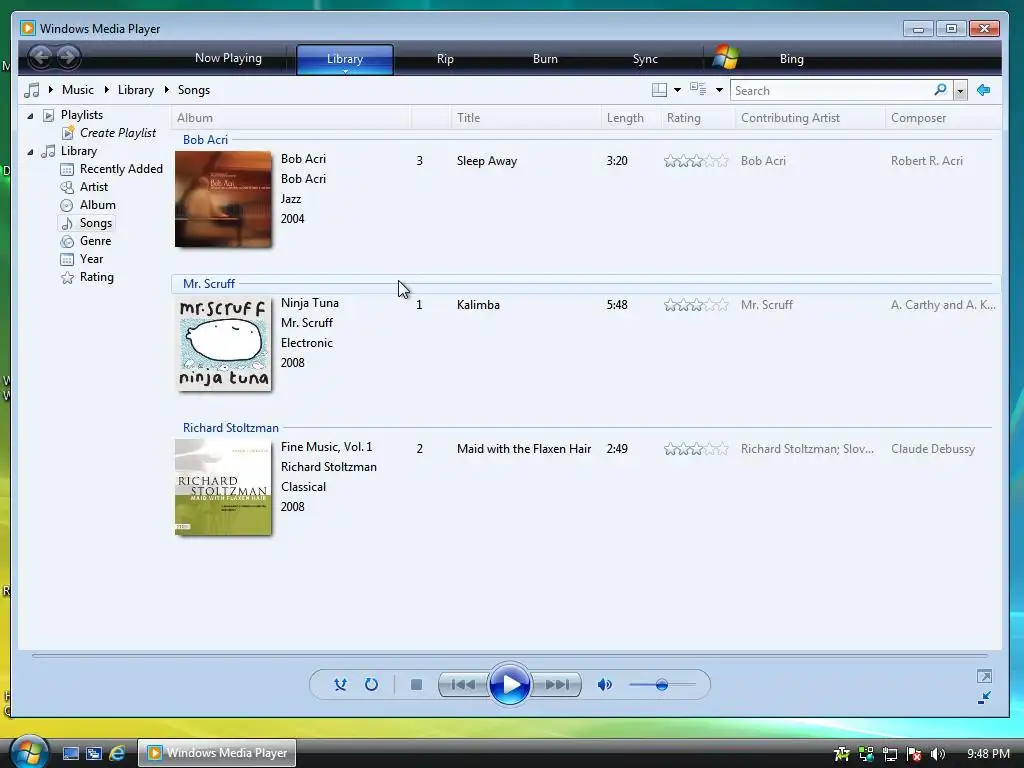Switch to full screen view icon
The height and width of the screenshot is (768, 1024).
pos(984,676)
